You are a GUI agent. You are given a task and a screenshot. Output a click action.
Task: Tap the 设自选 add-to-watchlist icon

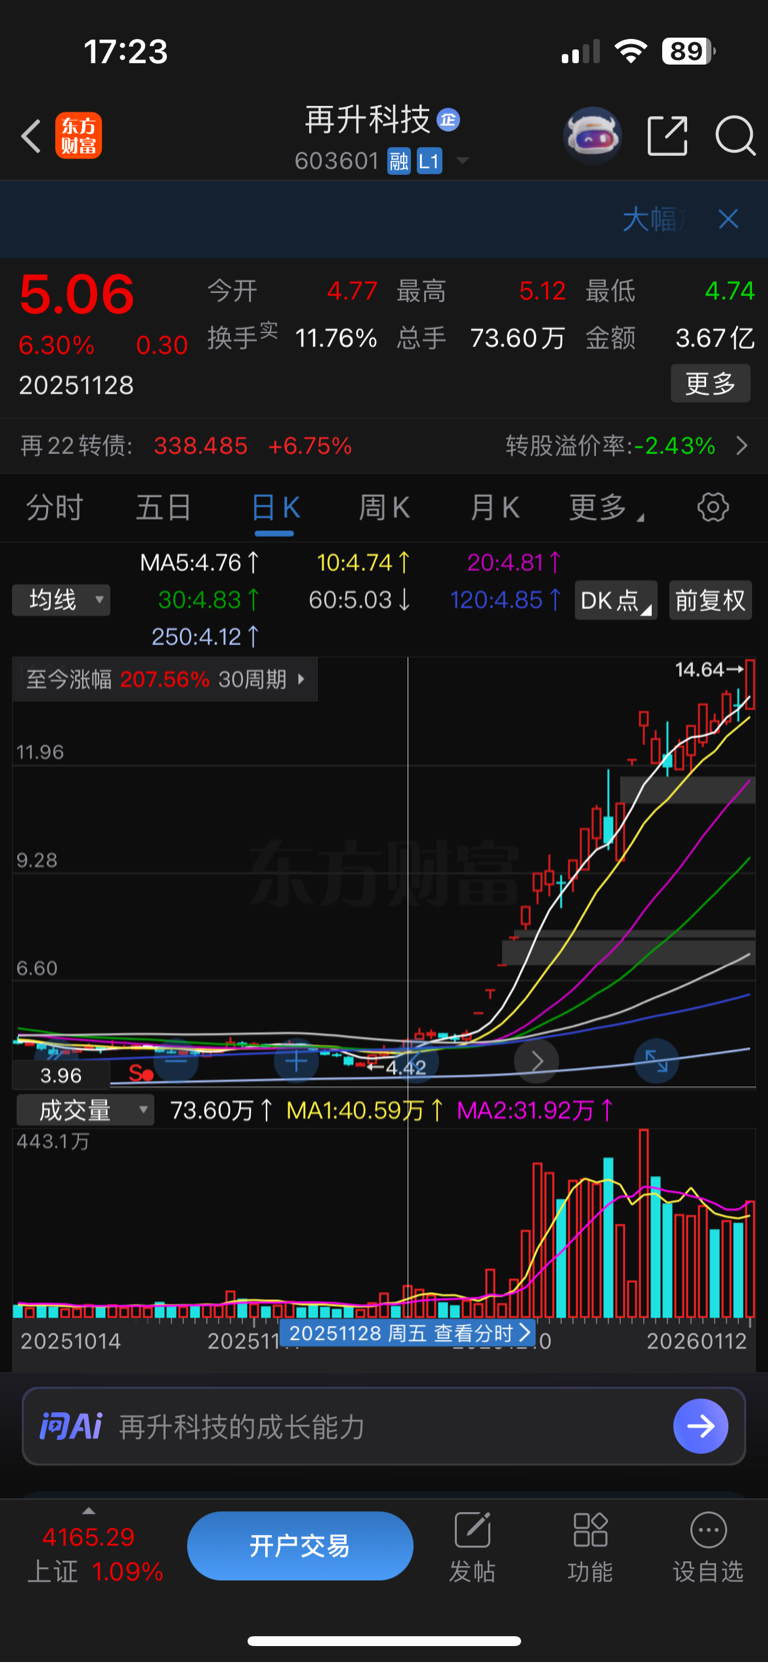coord(708,1548)
